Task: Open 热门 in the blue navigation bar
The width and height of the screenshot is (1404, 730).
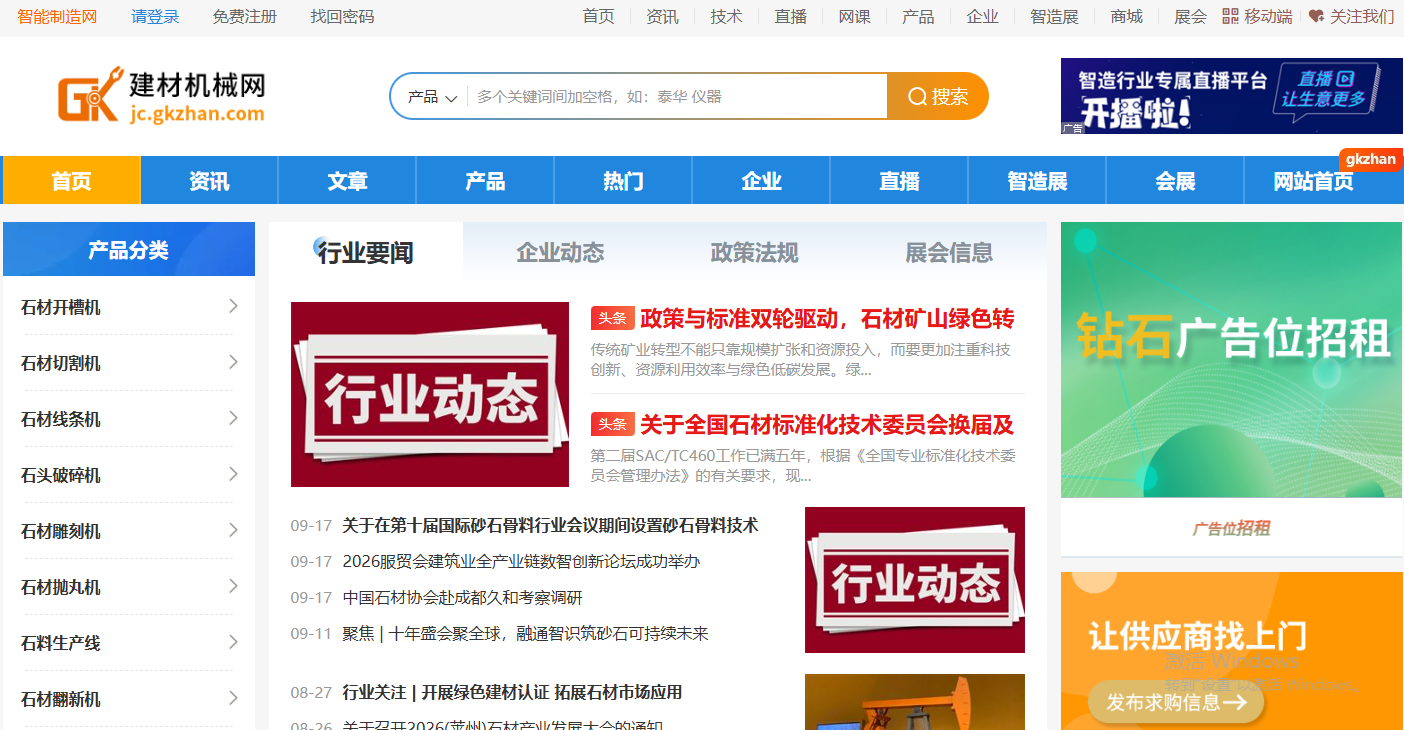Action: pos(623,181)
